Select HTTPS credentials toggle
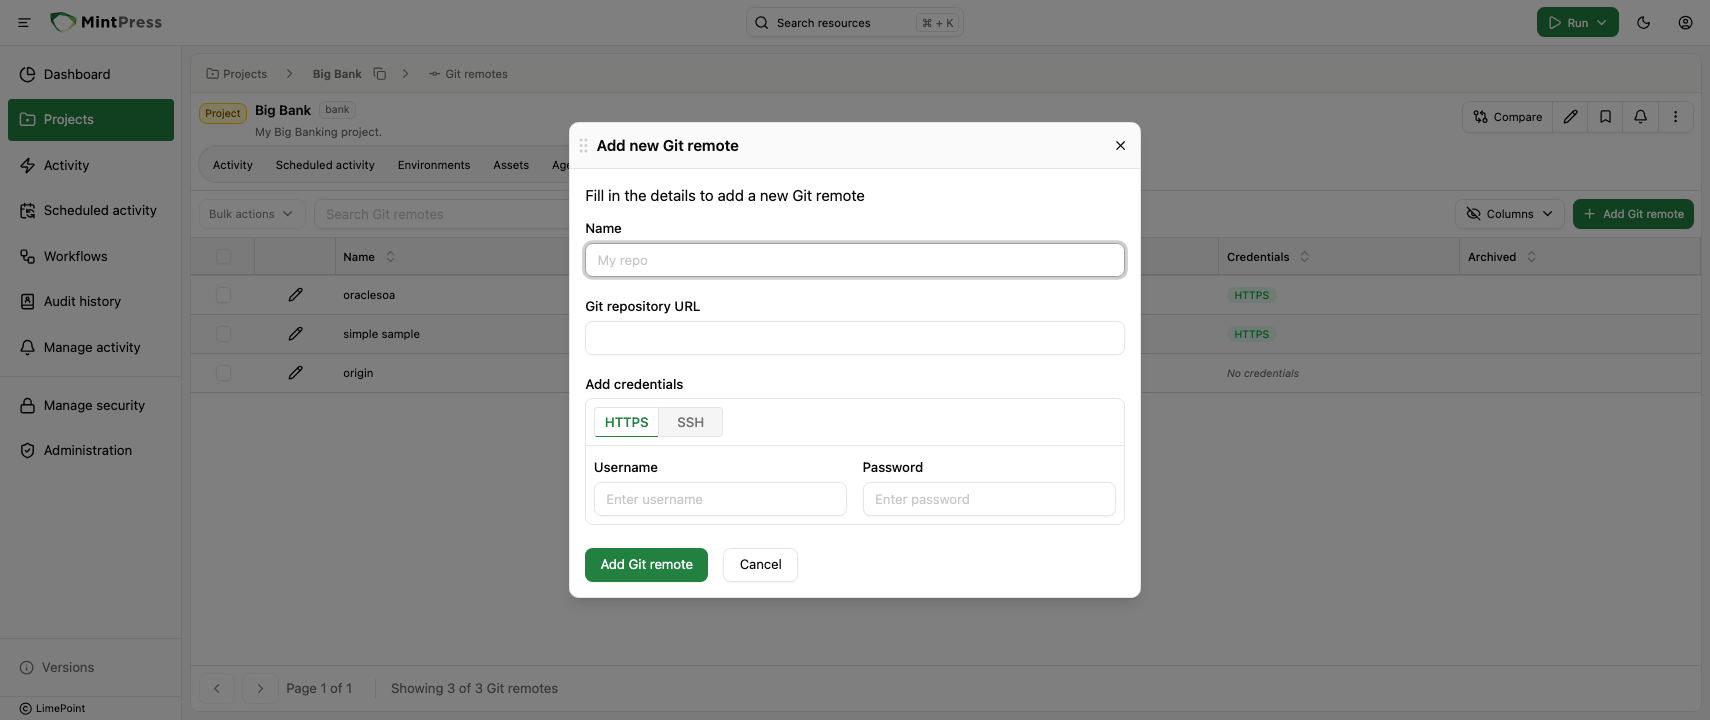 626,422
